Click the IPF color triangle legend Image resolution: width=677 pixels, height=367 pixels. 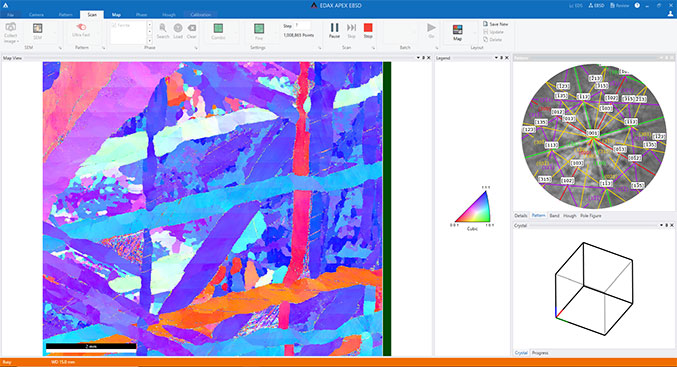[473, 207]
